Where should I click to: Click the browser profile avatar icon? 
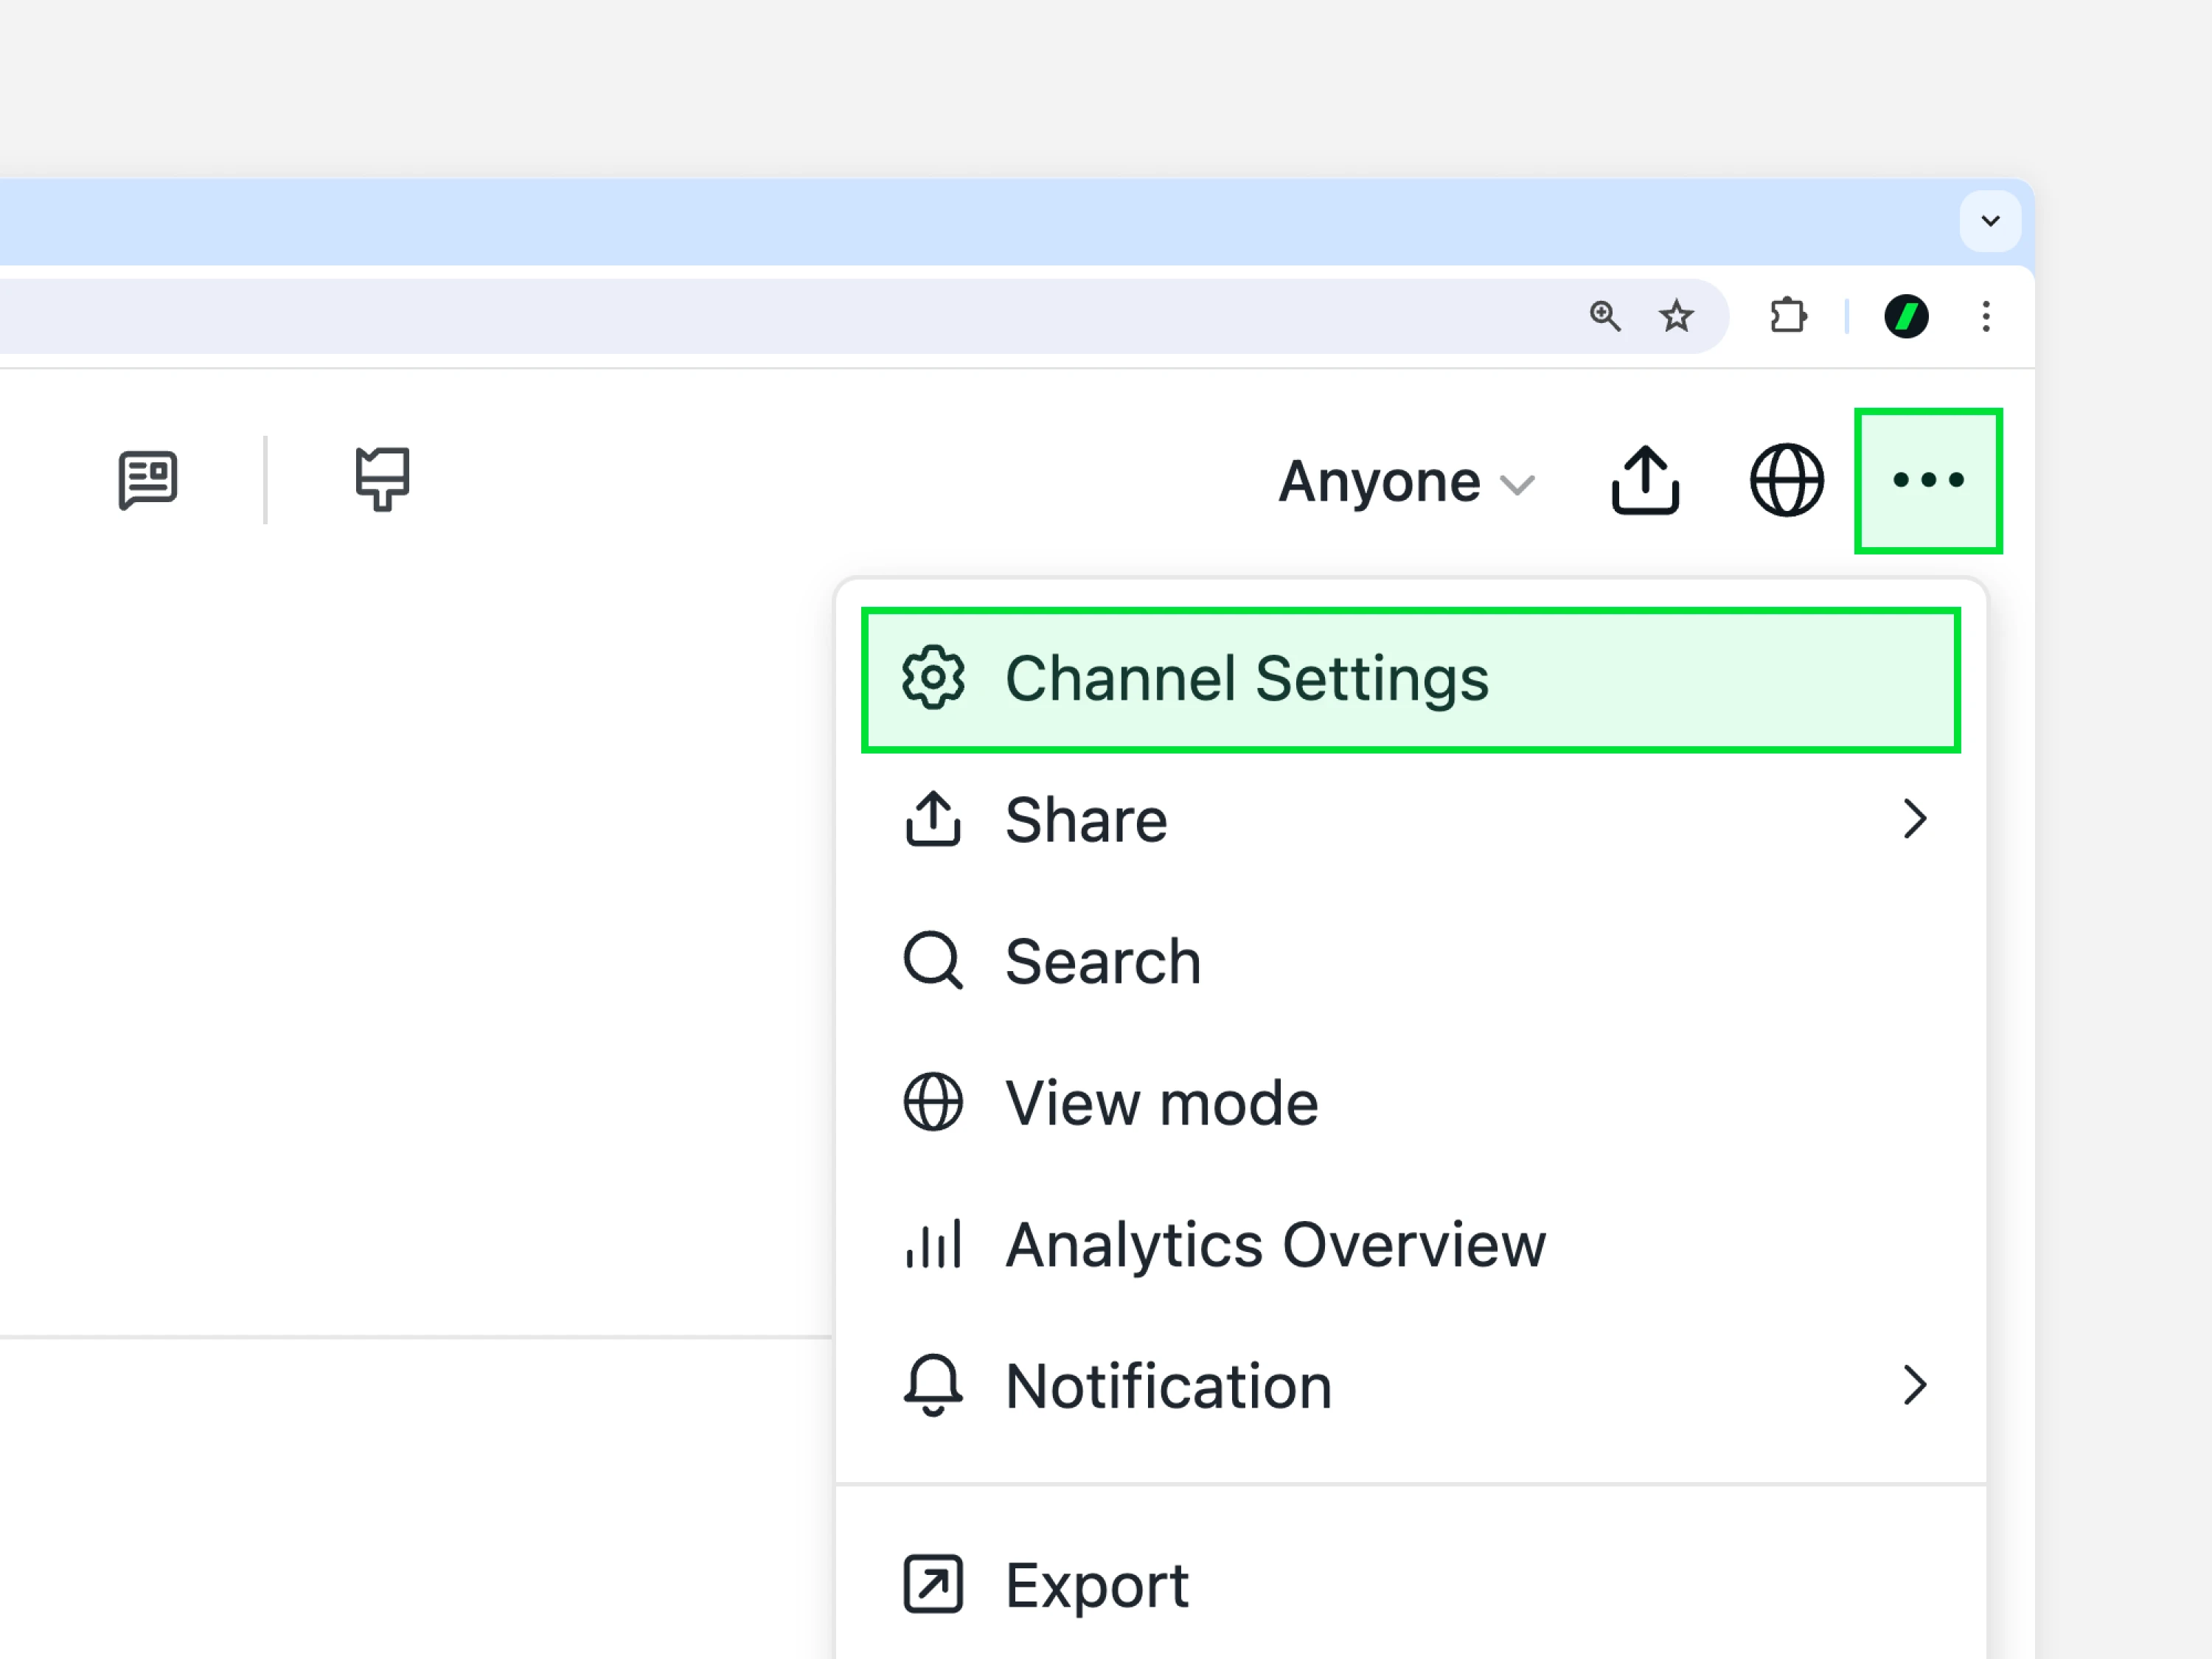click(x=1906, y=316)
